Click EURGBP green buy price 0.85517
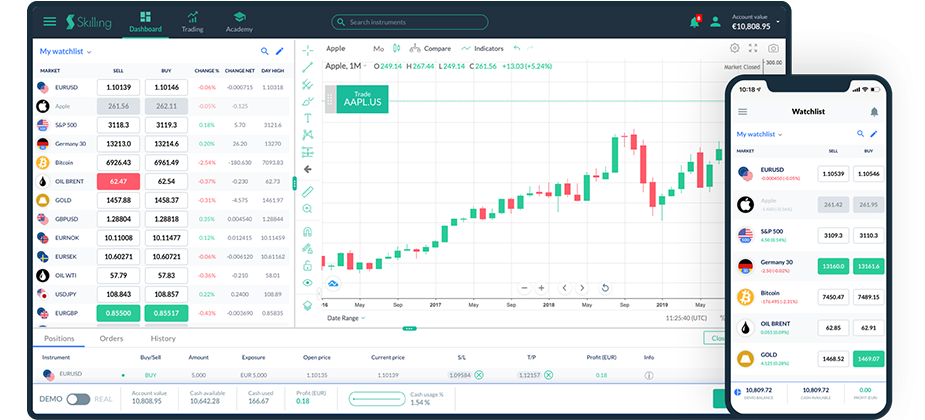This screenshot has height=420, width=925. pos(166,313)
